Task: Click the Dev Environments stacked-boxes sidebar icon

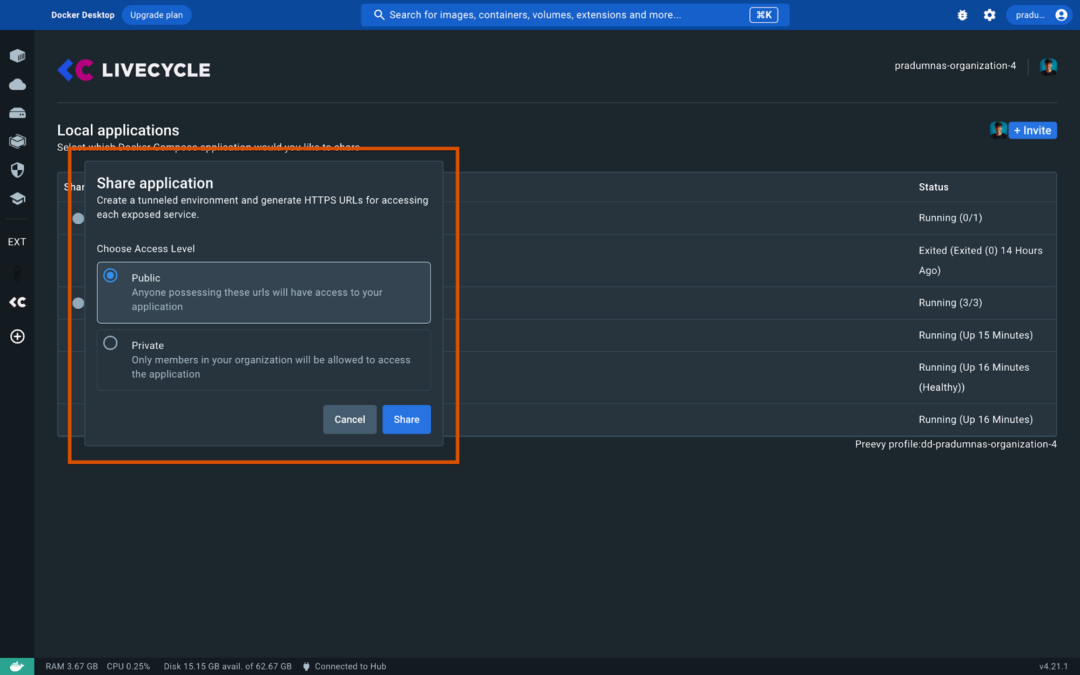Action: [x=17, y=141]
